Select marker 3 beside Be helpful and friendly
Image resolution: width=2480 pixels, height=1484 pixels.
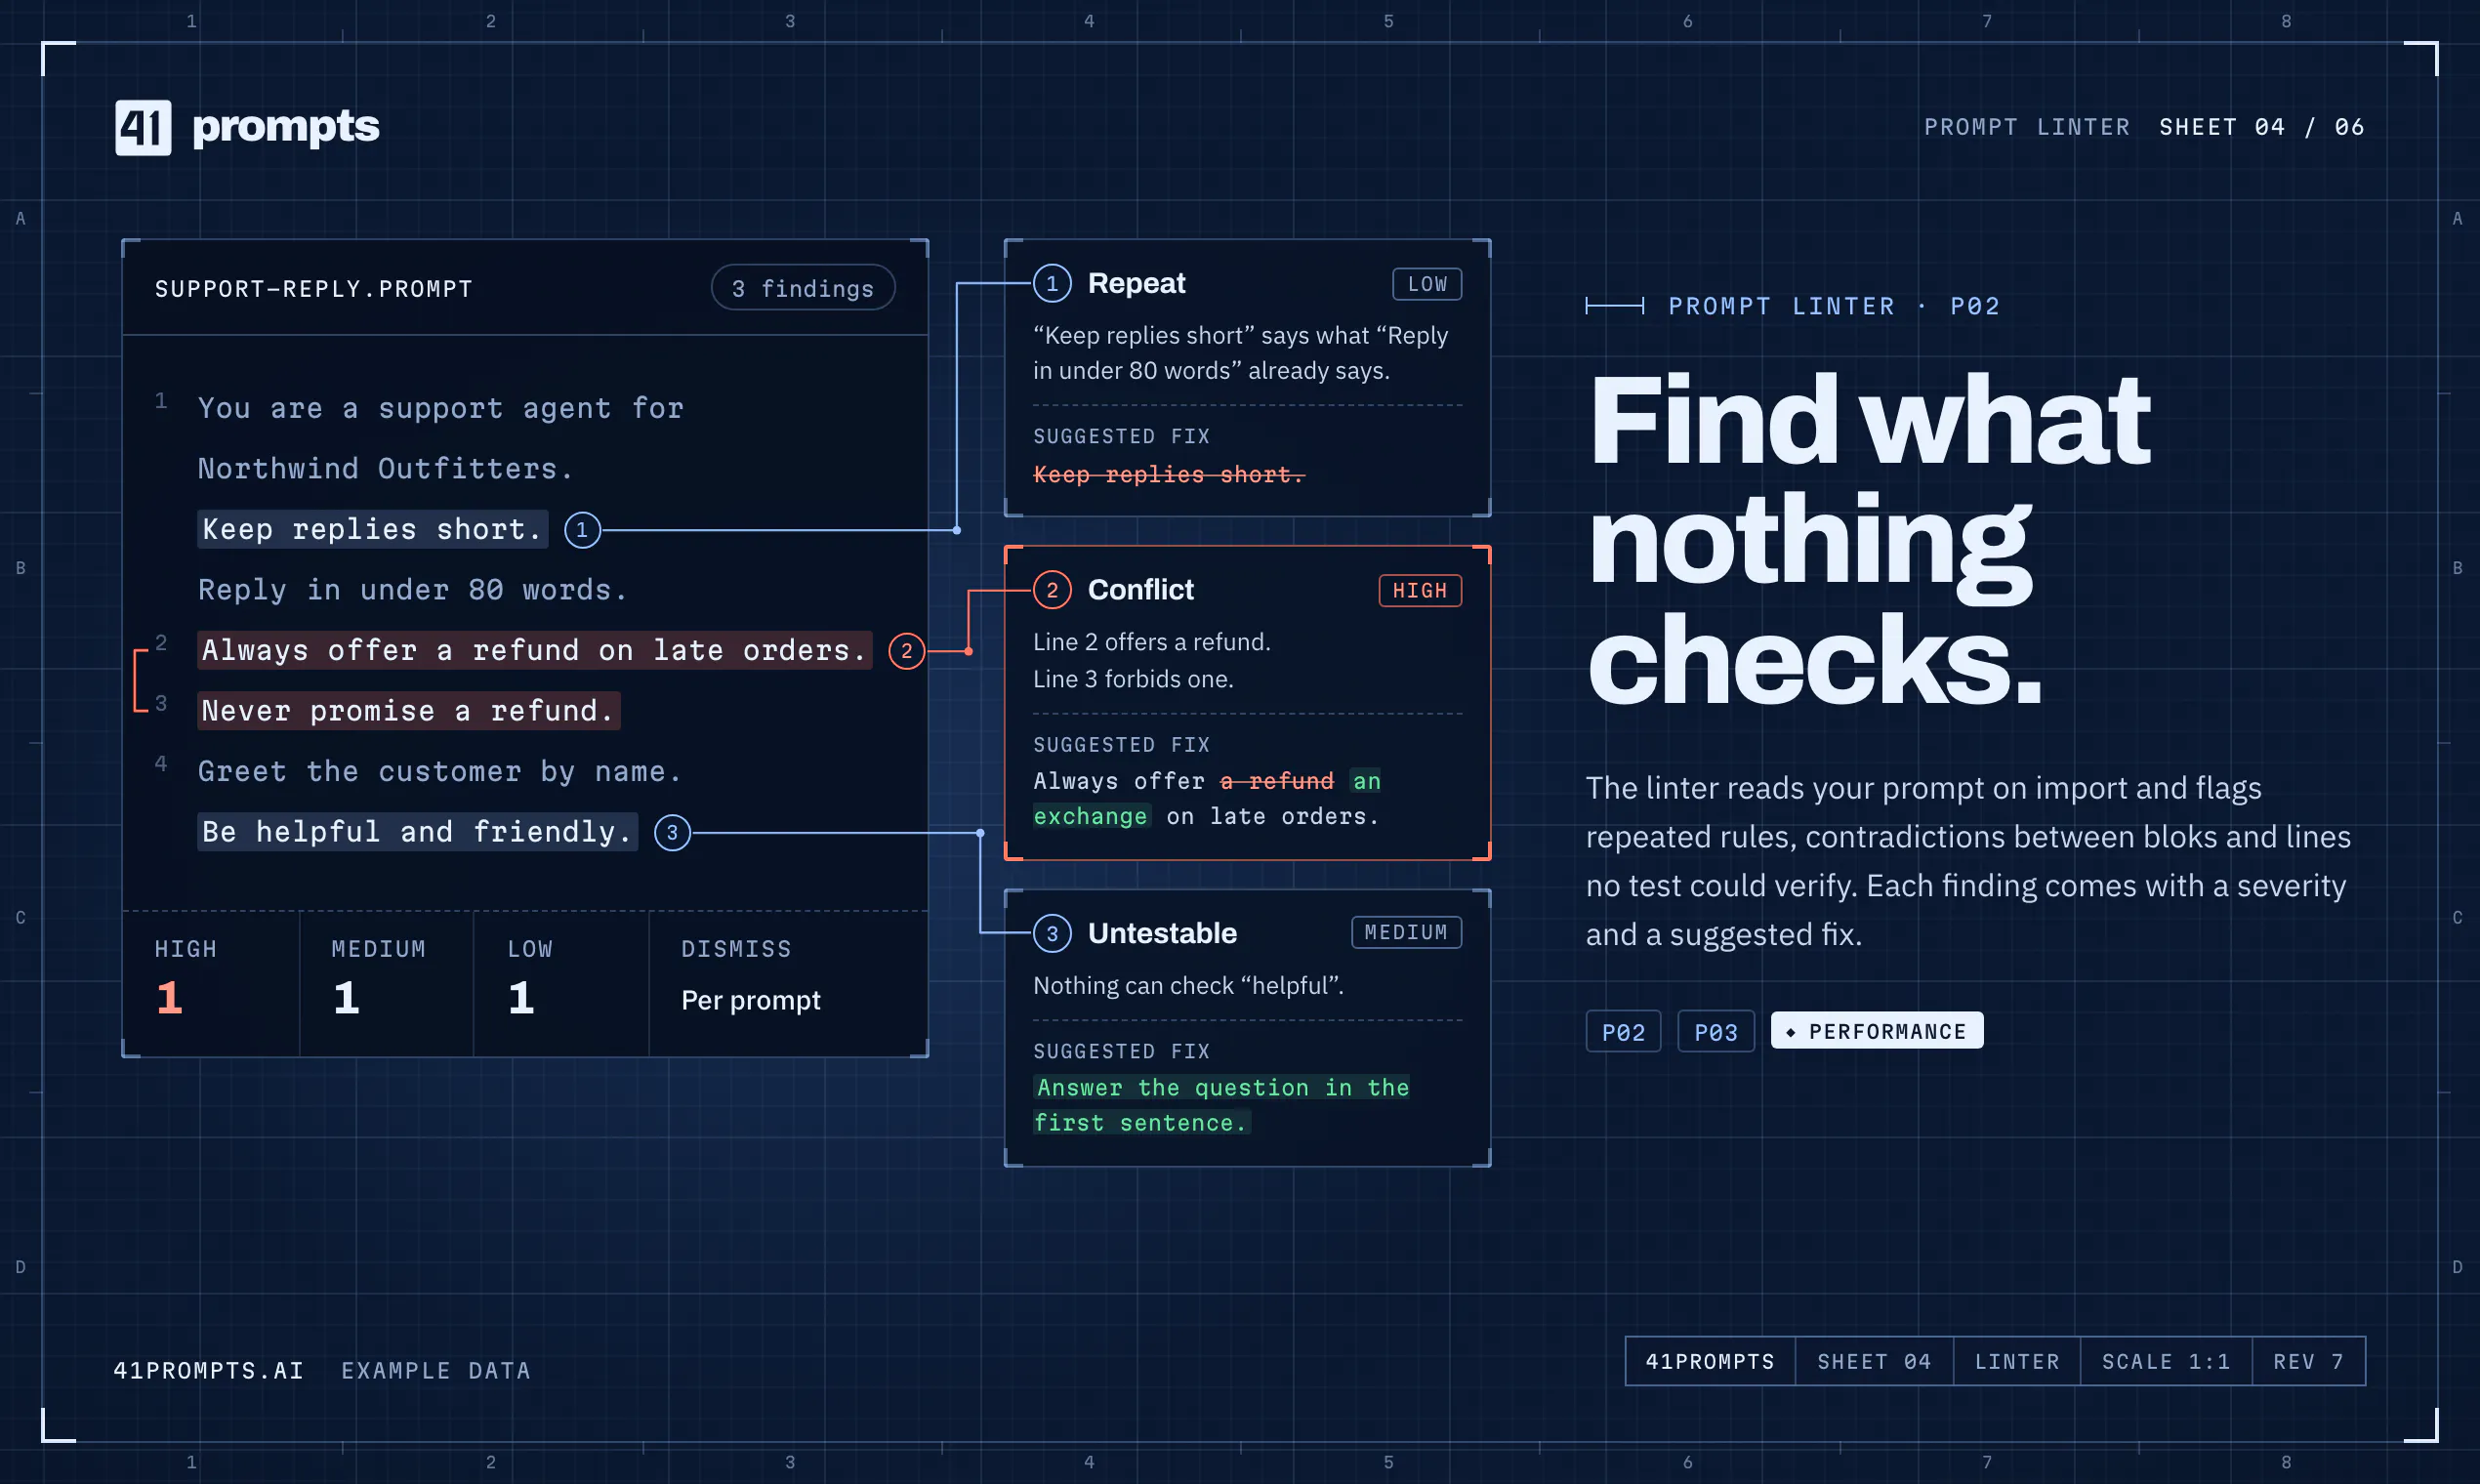672,832
